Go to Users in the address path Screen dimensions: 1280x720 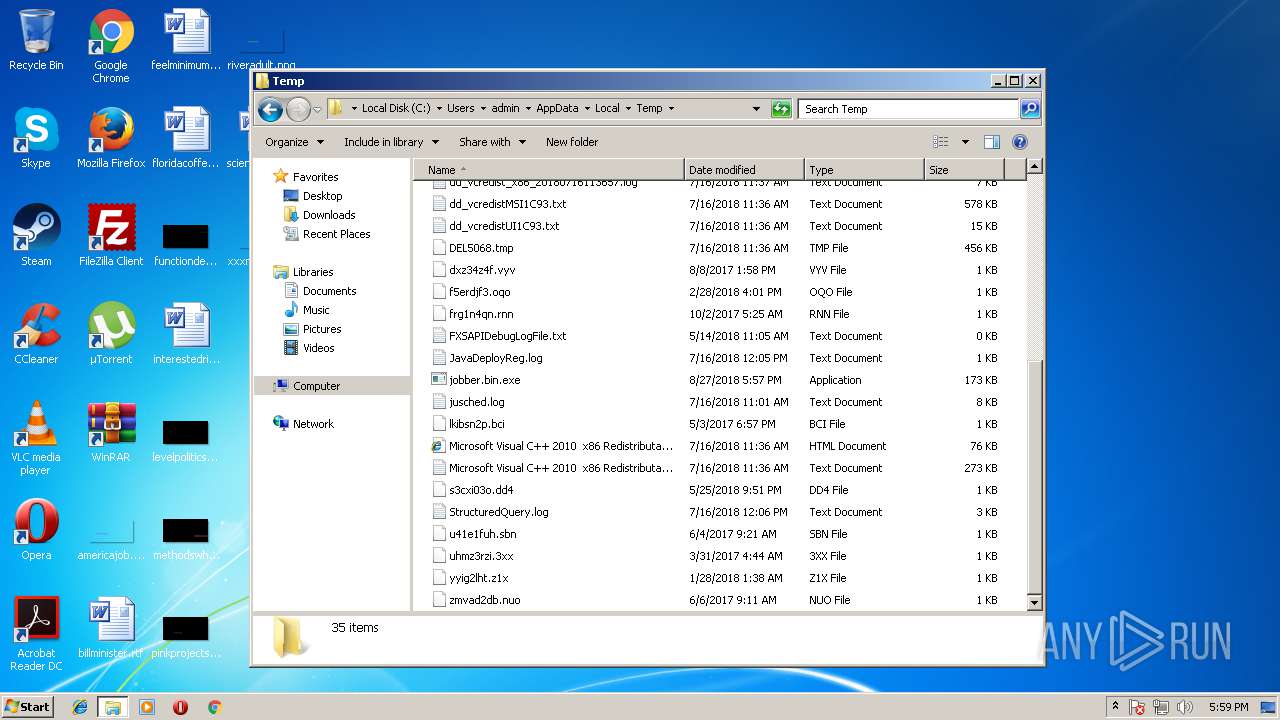coord(461,109)
